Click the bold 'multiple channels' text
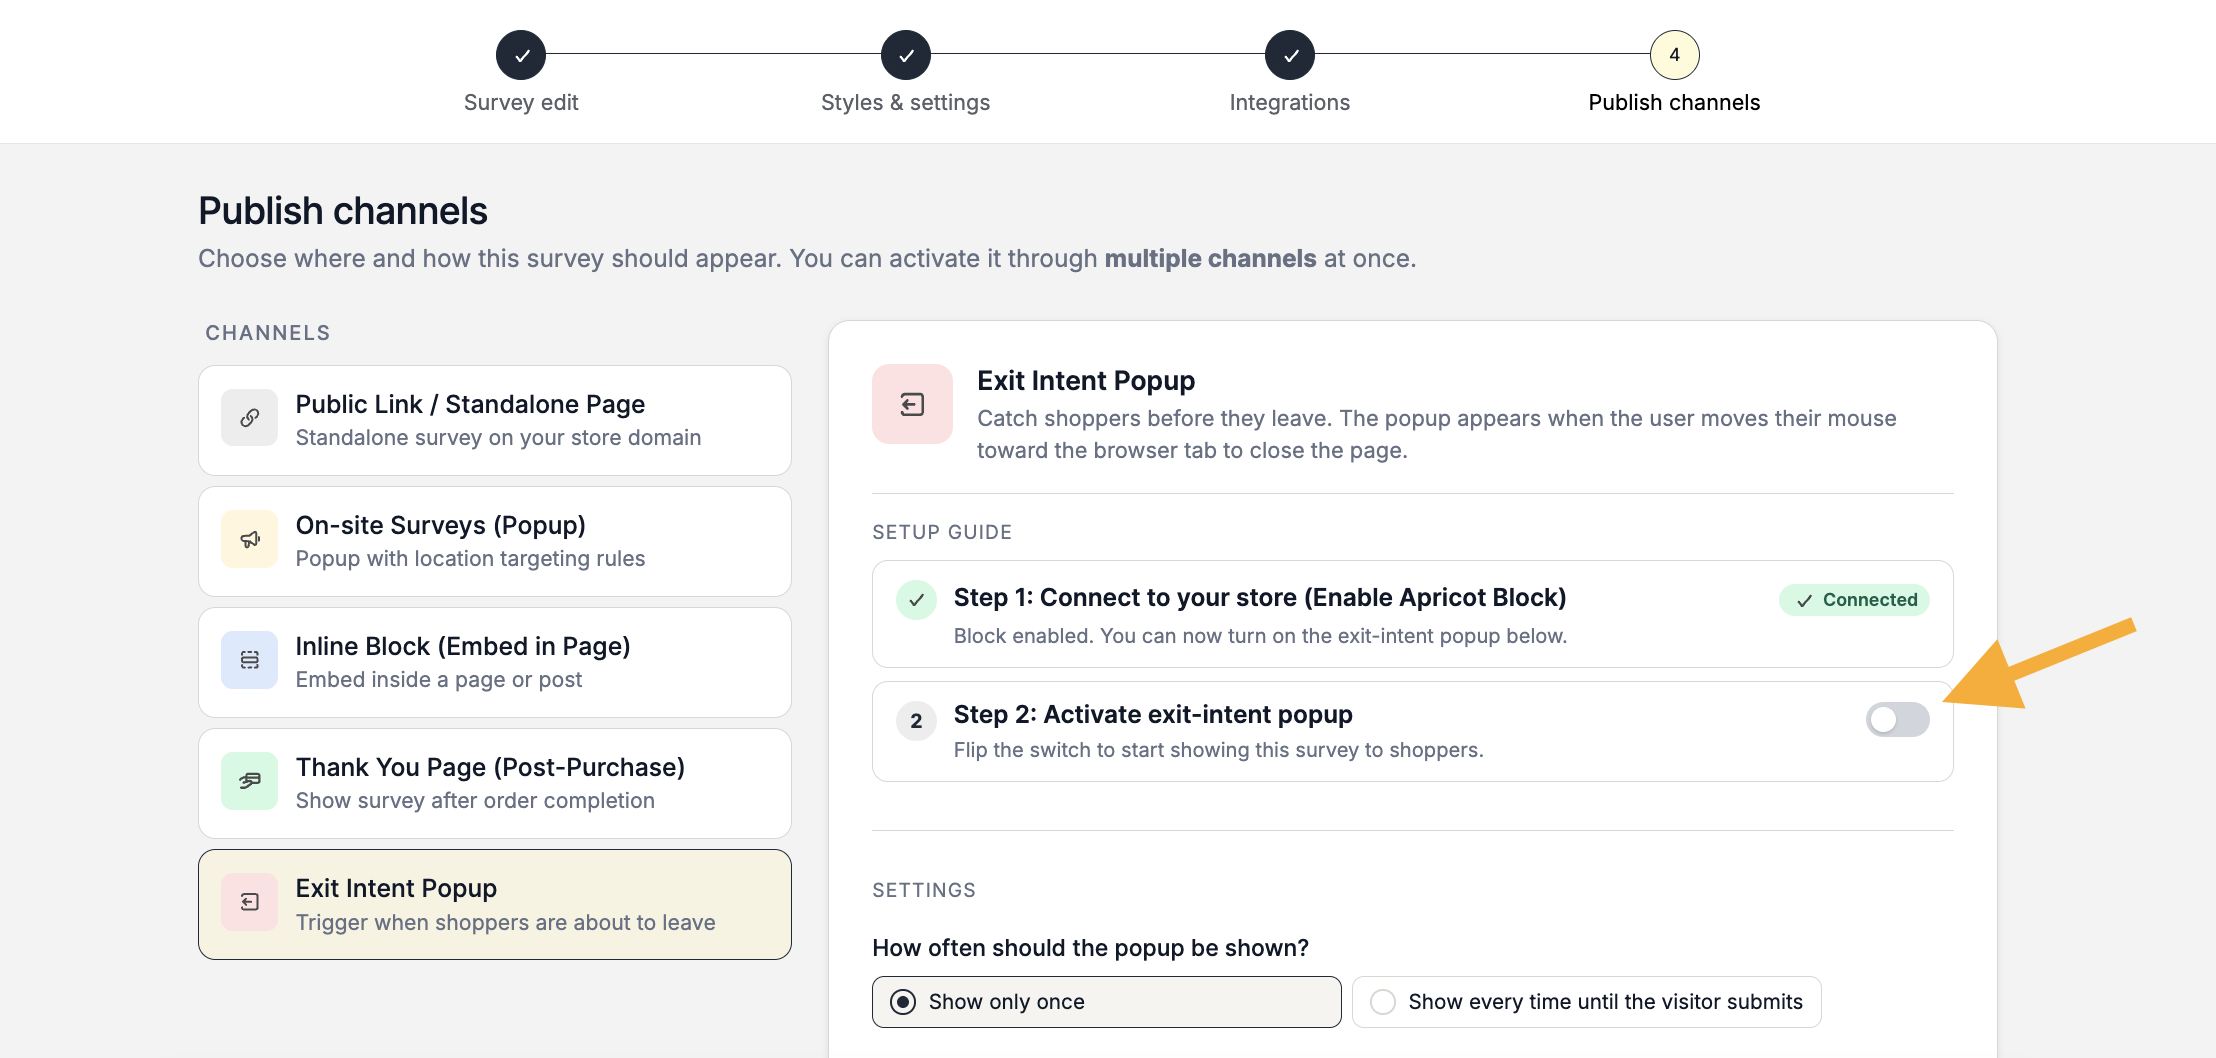Viewport: 2216px width, 1058px height. point(1210,258)
